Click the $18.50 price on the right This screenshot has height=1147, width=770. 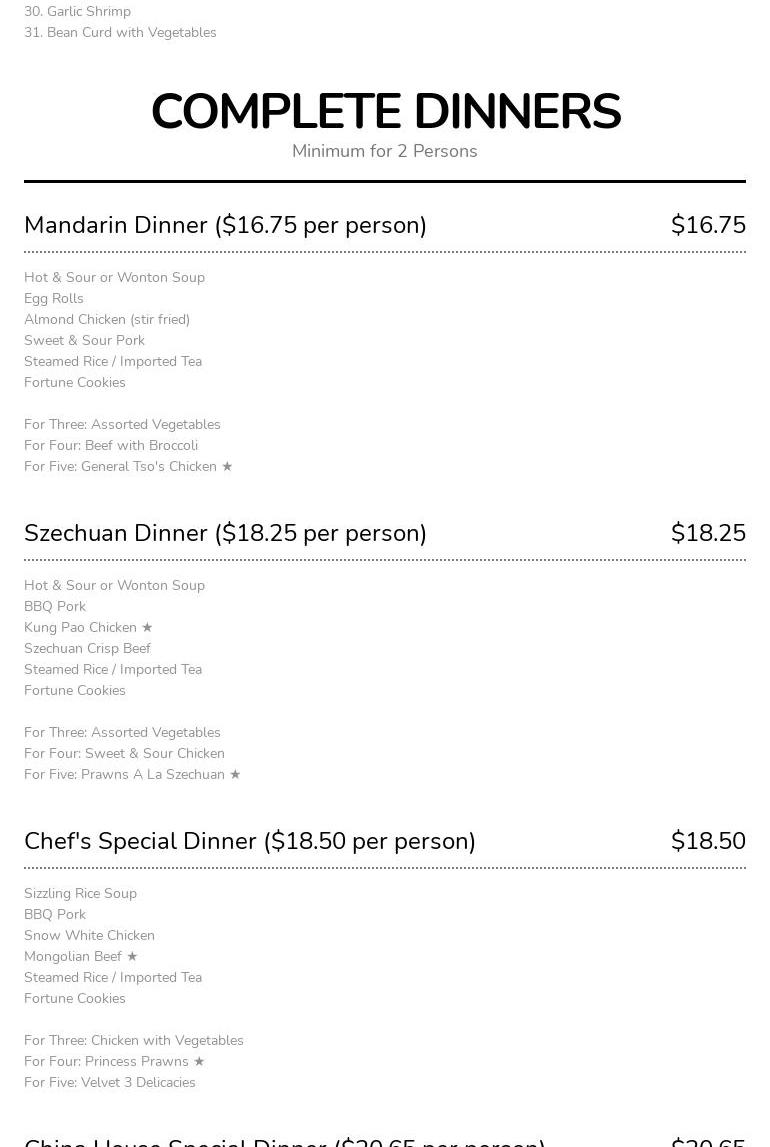pos(708,841)
